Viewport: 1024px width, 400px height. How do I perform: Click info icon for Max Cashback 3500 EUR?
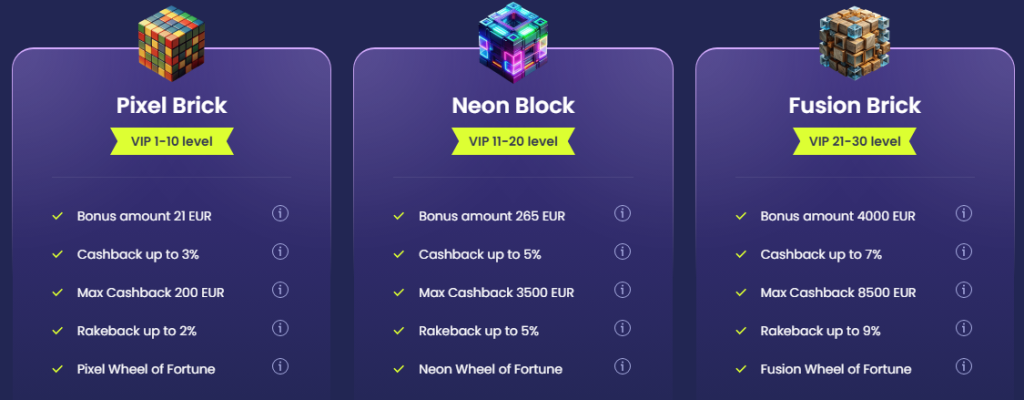[622, 290]
